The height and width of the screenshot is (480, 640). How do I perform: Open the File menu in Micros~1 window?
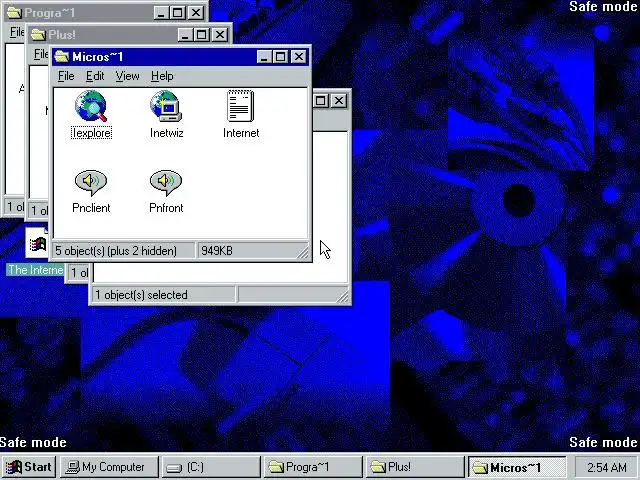66,76
